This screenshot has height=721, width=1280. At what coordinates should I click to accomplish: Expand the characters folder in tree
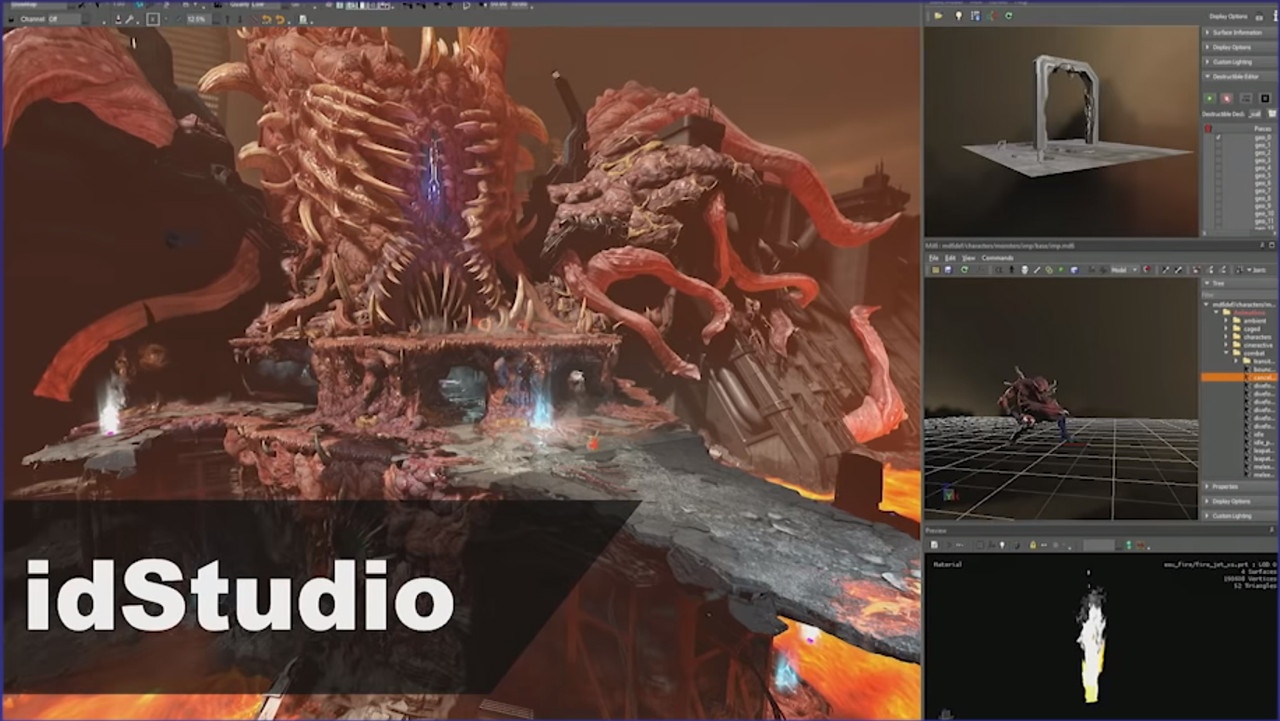coord(1226,337)
